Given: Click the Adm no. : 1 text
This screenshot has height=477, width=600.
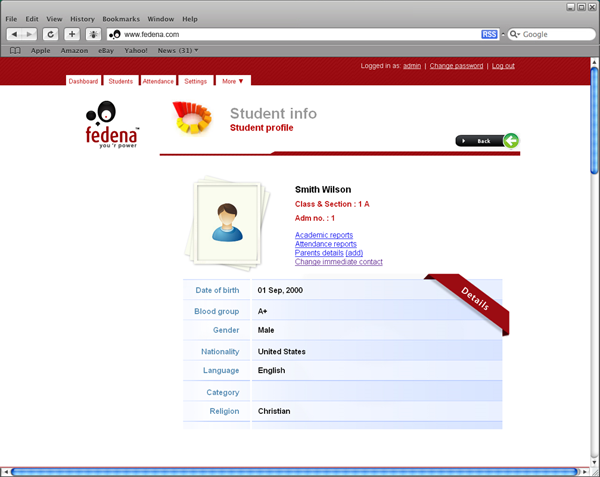Looking at the screenshot, I should (x=315, y=218).
